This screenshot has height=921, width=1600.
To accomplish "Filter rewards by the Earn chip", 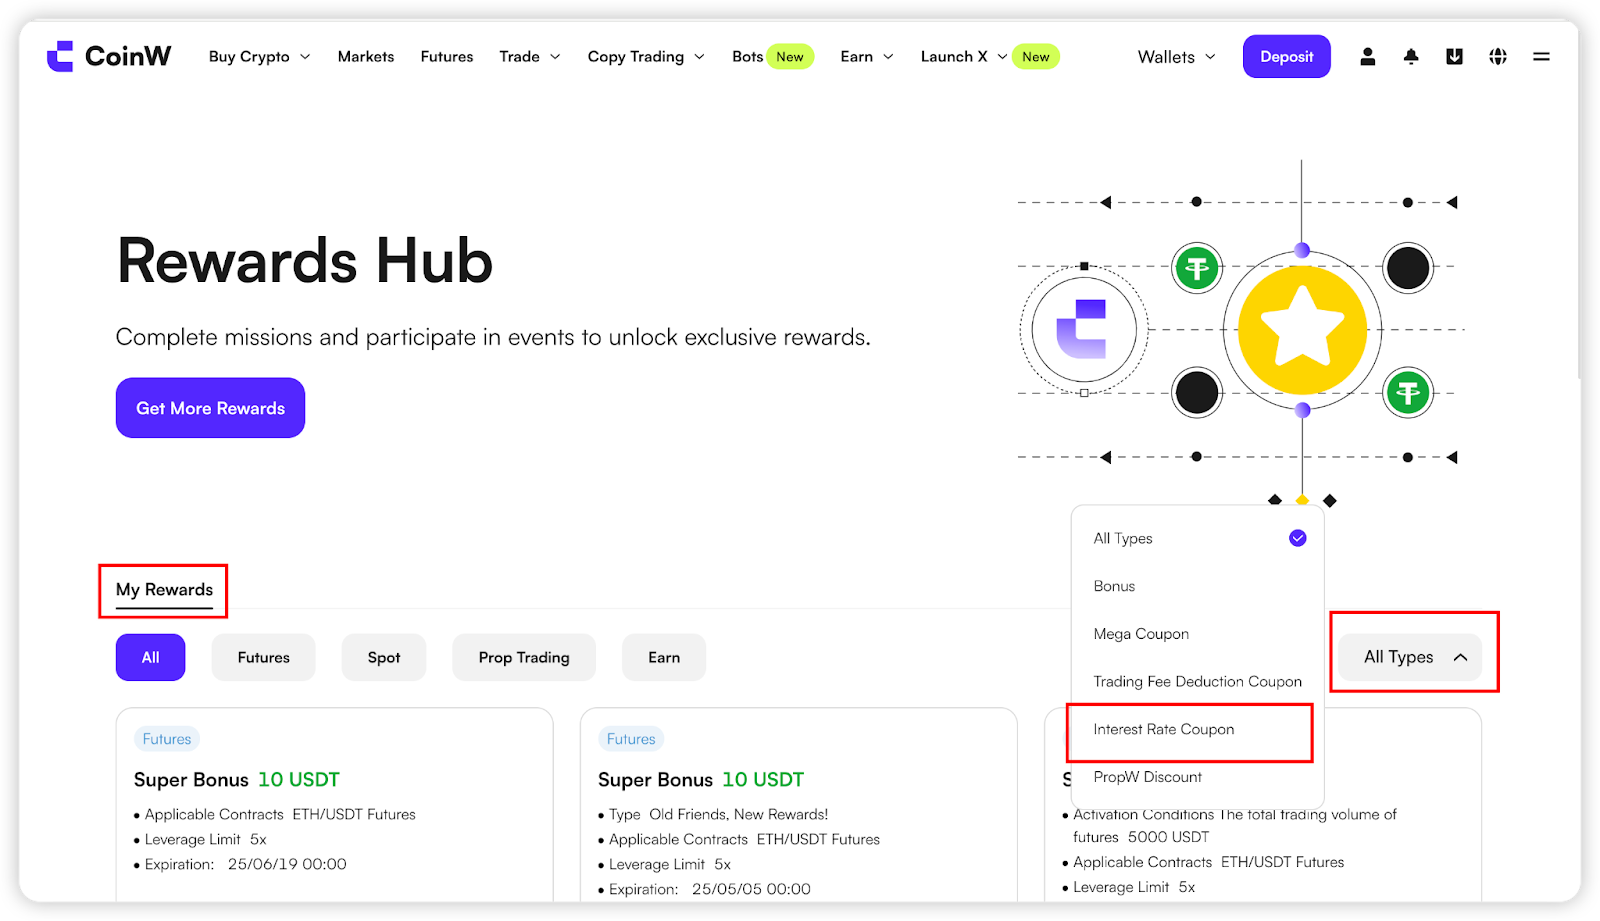I will (664, 657).
